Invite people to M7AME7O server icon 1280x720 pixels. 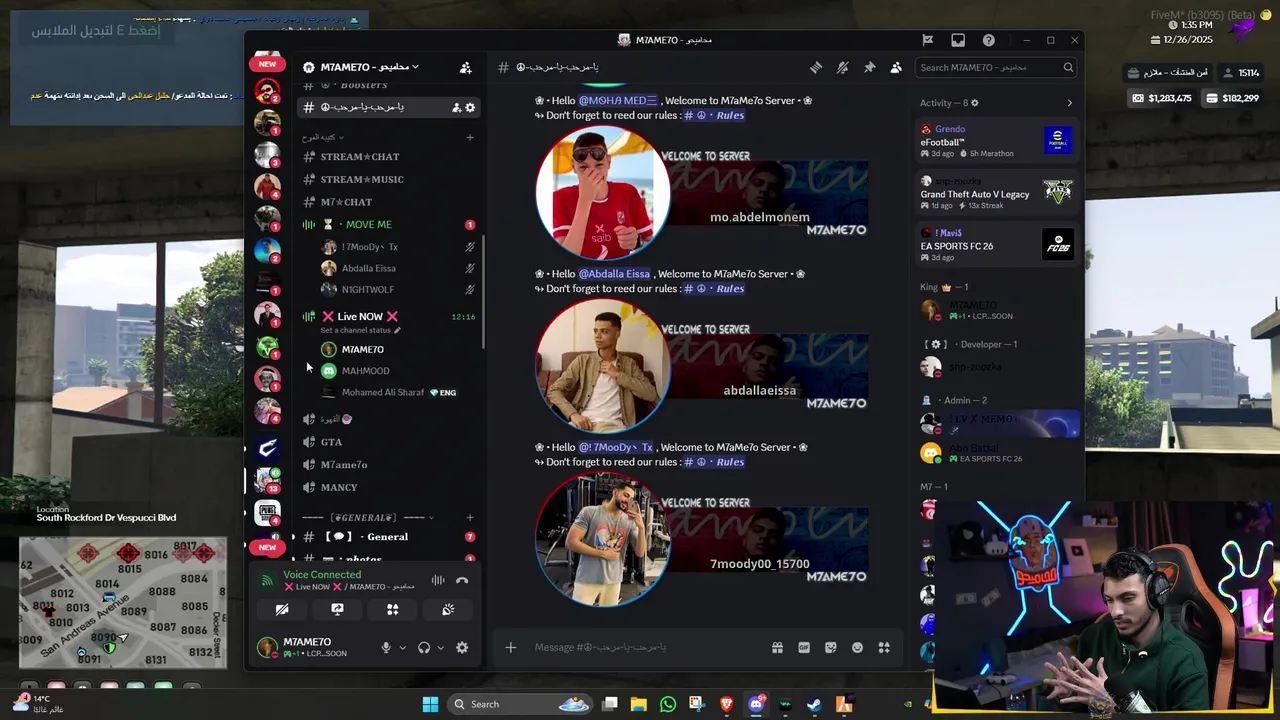(465, 67)
